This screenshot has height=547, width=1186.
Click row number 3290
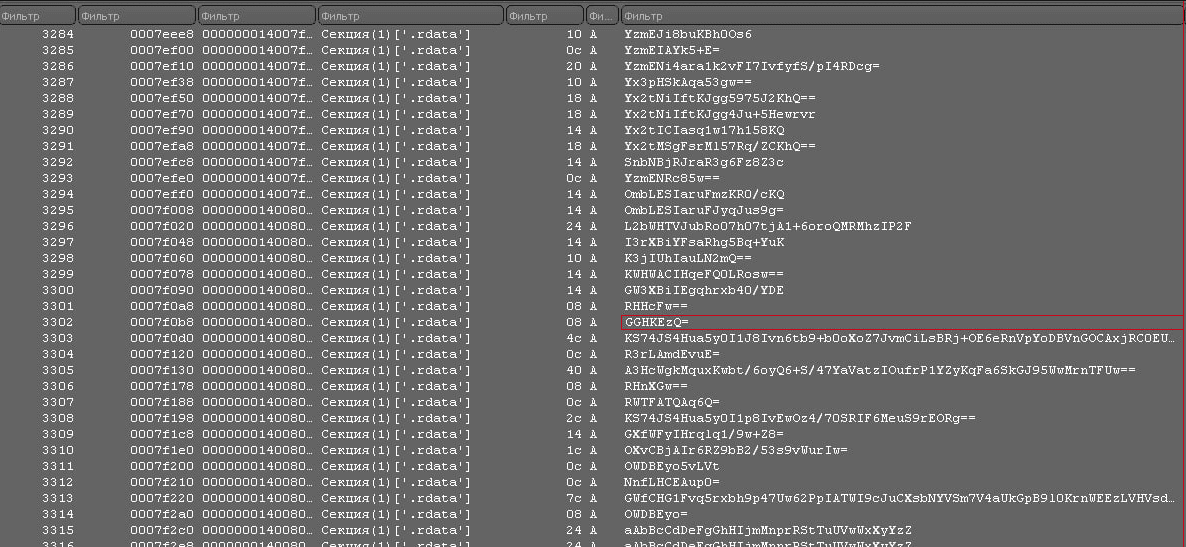(57, 130)
